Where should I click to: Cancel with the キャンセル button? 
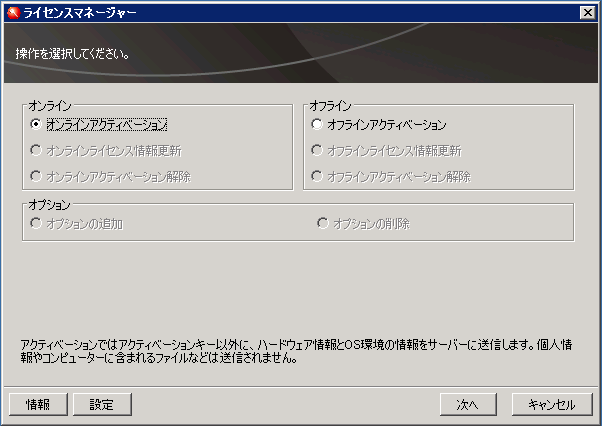552,404
